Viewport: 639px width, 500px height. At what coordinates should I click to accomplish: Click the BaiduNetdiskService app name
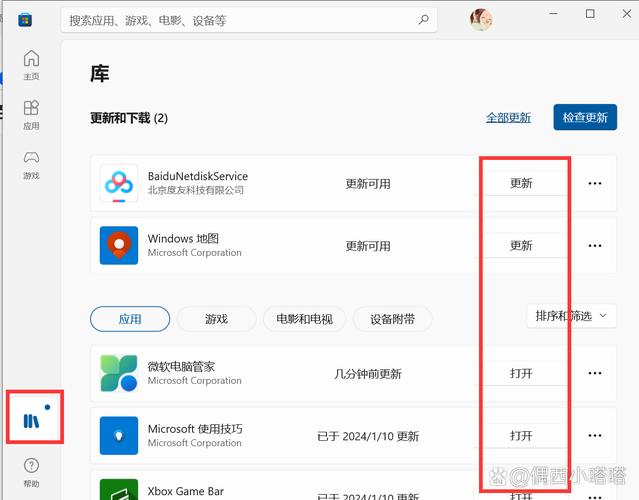click(x=198, y=176)
